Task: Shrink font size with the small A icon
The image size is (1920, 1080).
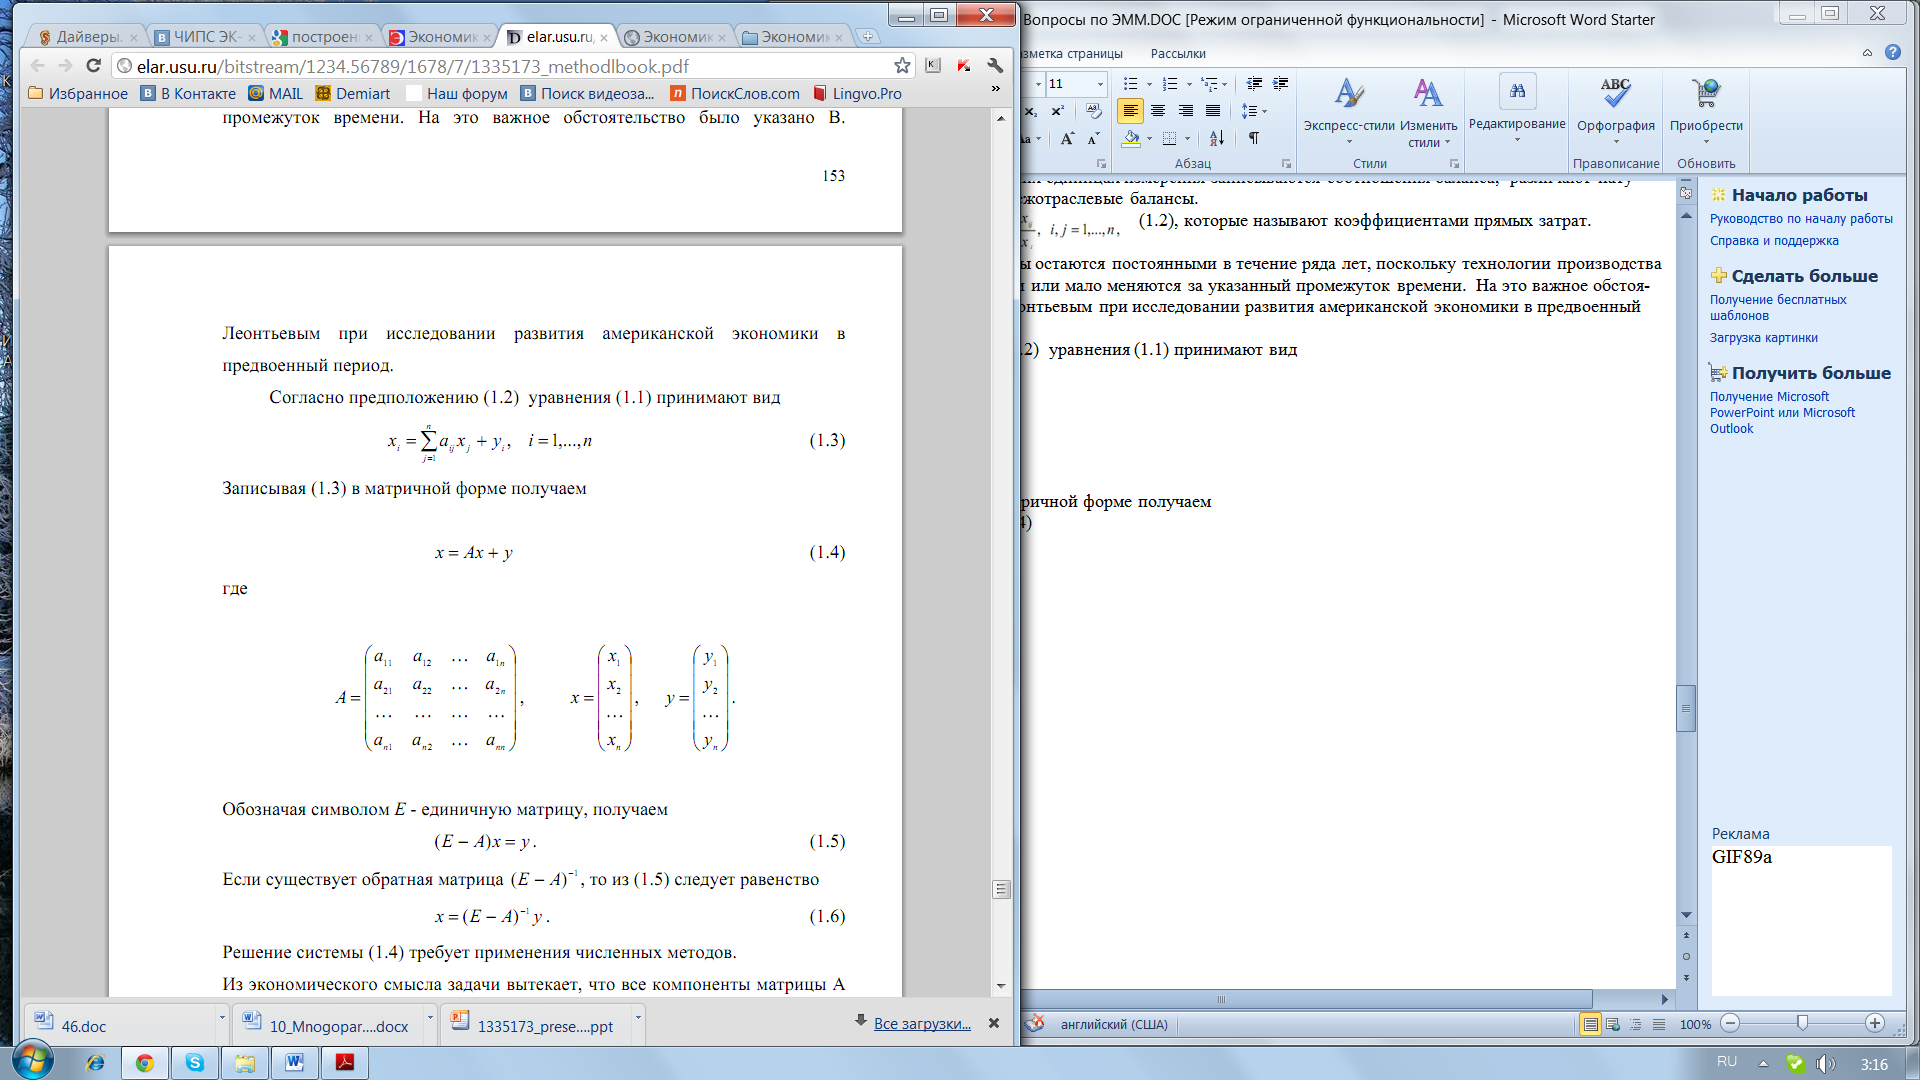Action: click(x=1093, y=138)
